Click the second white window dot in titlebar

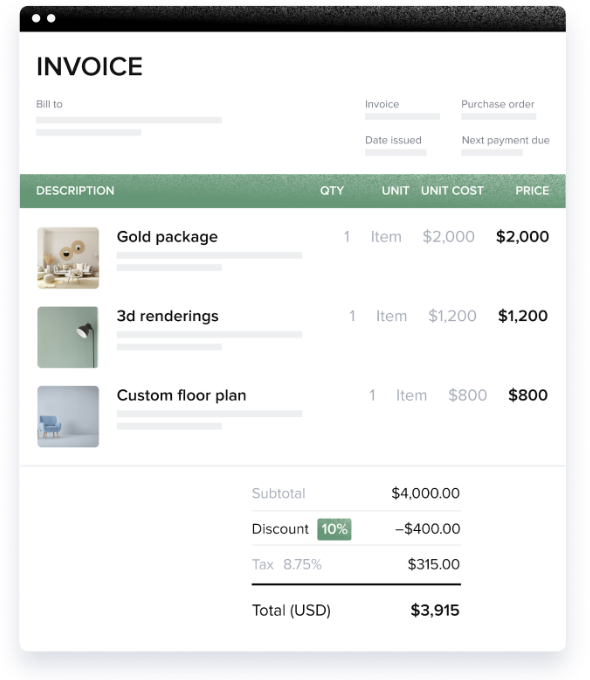point(51,18)
